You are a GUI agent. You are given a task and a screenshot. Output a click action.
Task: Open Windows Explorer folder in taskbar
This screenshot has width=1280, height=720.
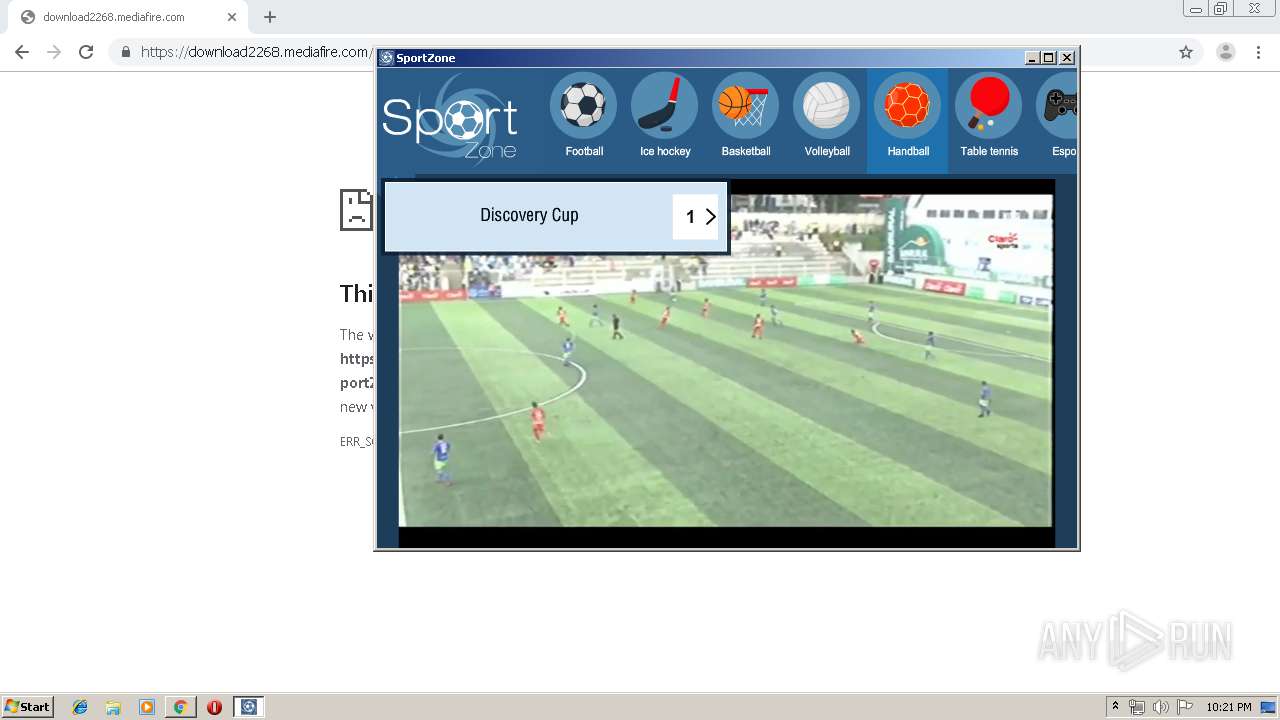(x=113, y=707)
